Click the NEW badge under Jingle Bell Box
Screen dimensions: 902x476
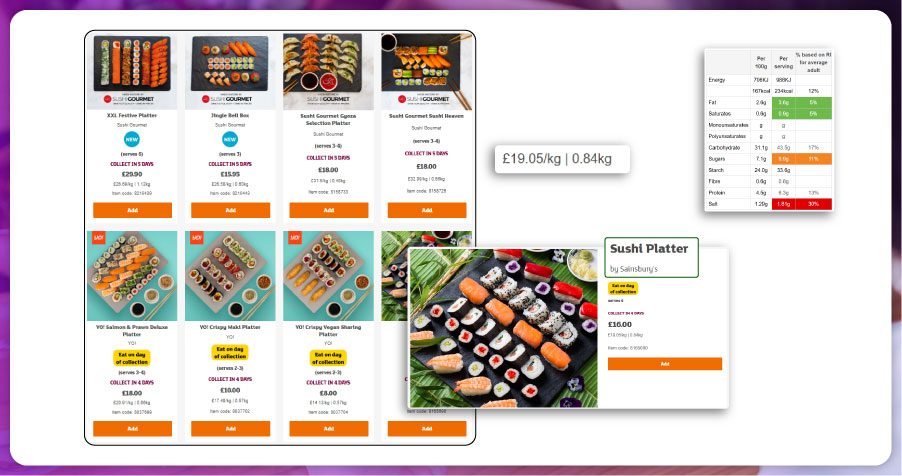tap(230, 139)
